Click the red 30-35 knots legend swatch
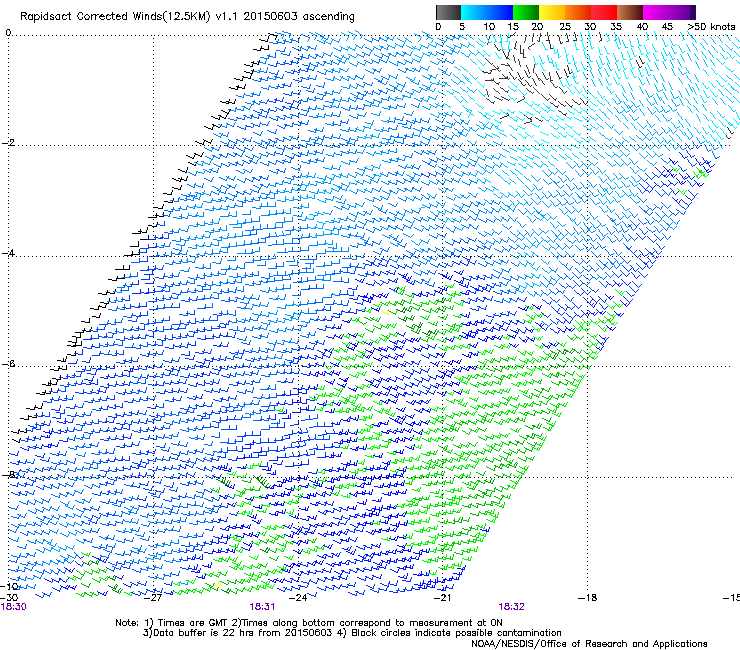740x650 pixels. [x=604, y=12]
